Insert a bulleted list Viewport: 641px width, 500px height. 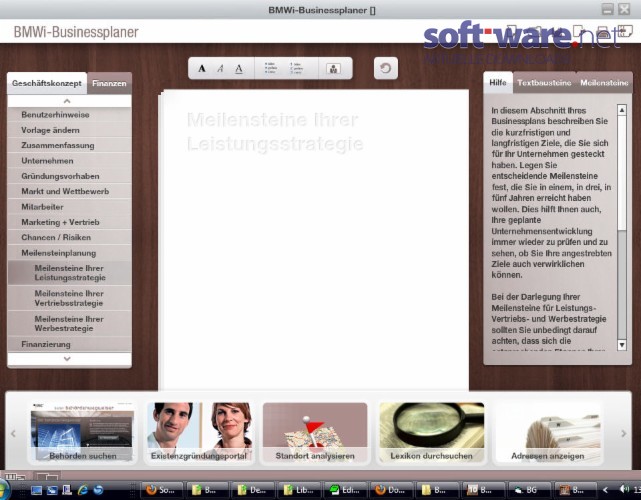[271, 68]
